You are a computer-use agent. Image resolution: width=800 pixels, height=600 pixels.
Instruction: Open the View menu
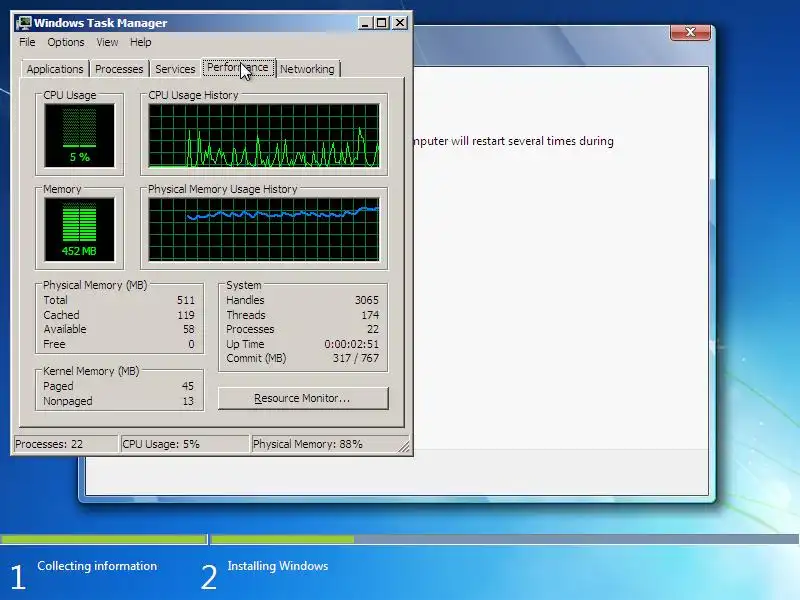(107, 42)
